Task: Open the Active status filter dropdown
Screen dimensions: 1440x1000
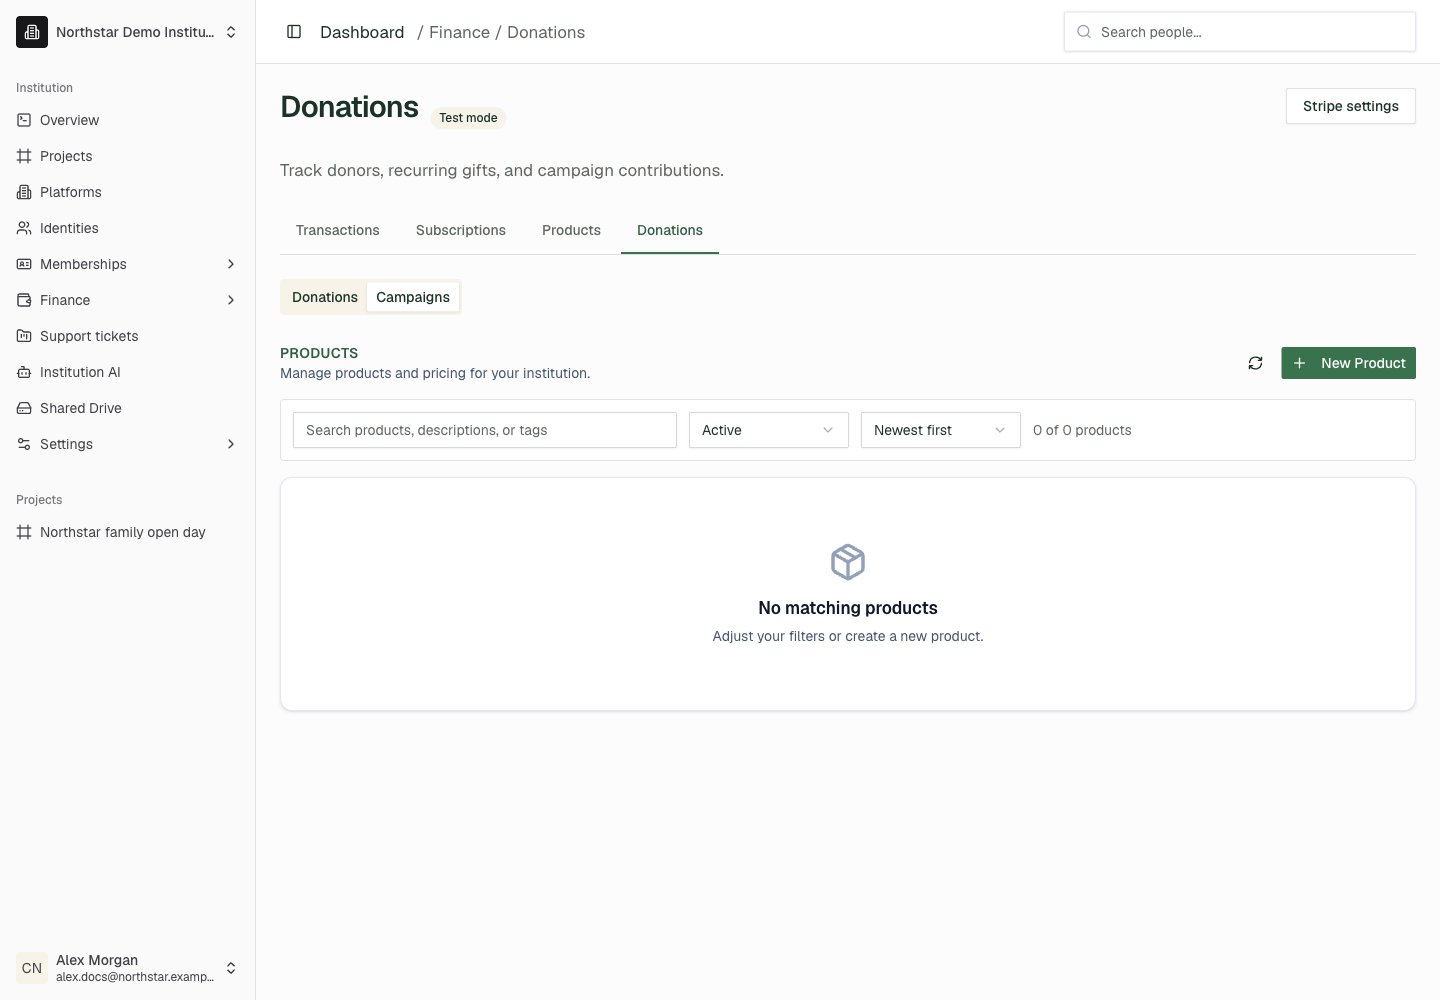Action: coord(769,430)
